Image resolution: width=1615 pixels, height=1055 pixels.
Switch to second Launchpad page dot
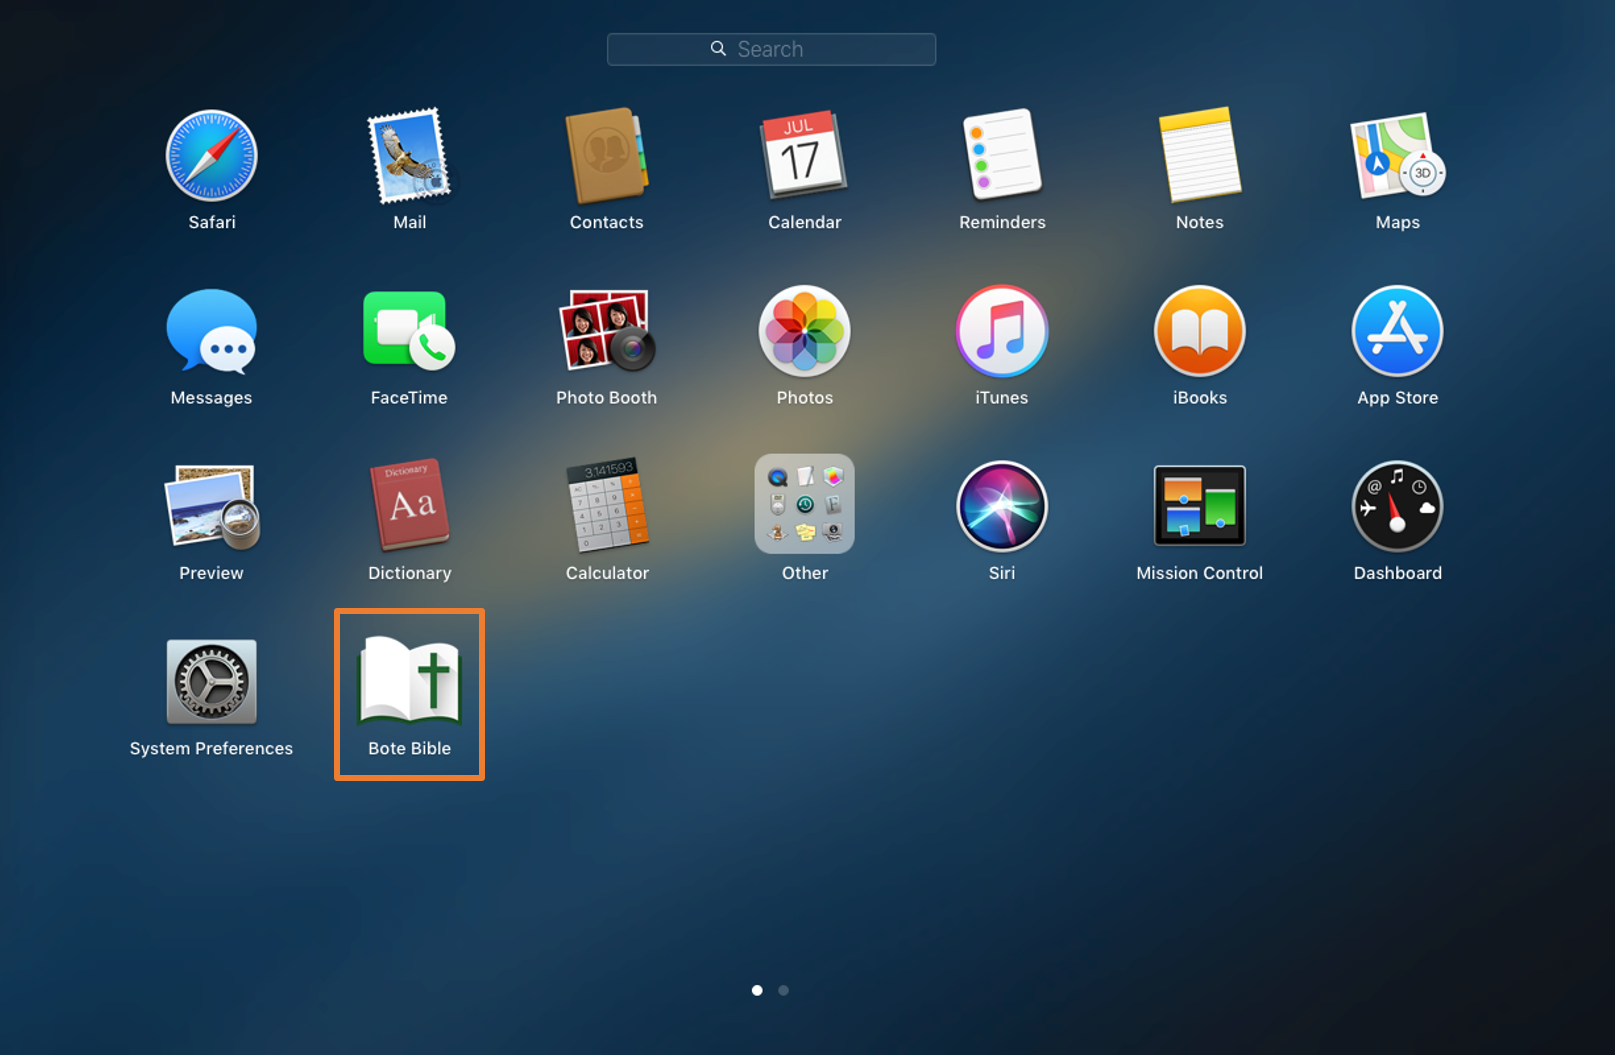[x=784, y=990]
